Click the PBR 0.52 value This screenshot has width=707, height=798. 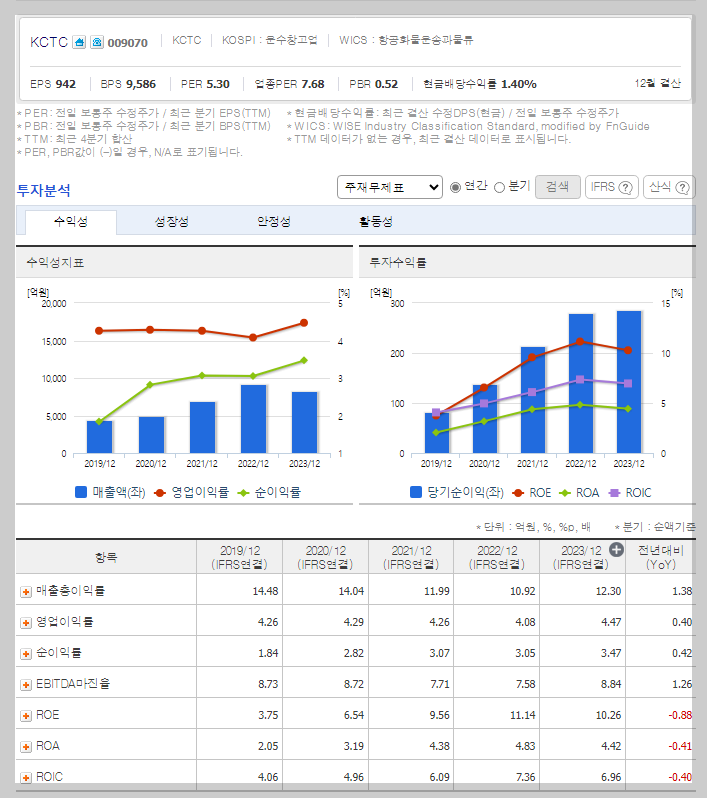coord(386,84)
